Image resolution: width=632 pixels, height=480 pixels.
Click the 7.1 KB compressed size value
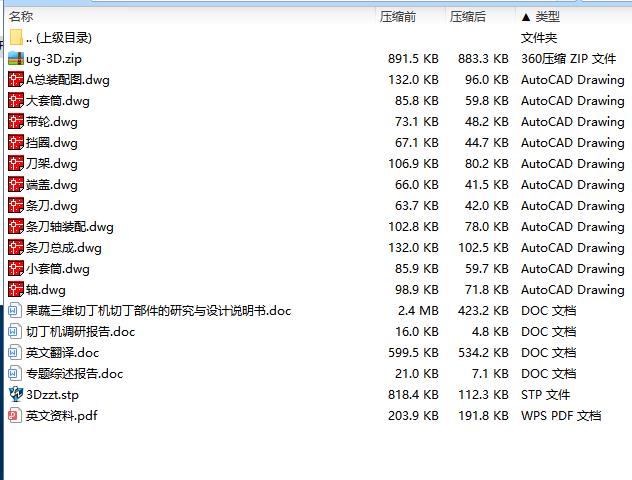[x=490, y=374]
